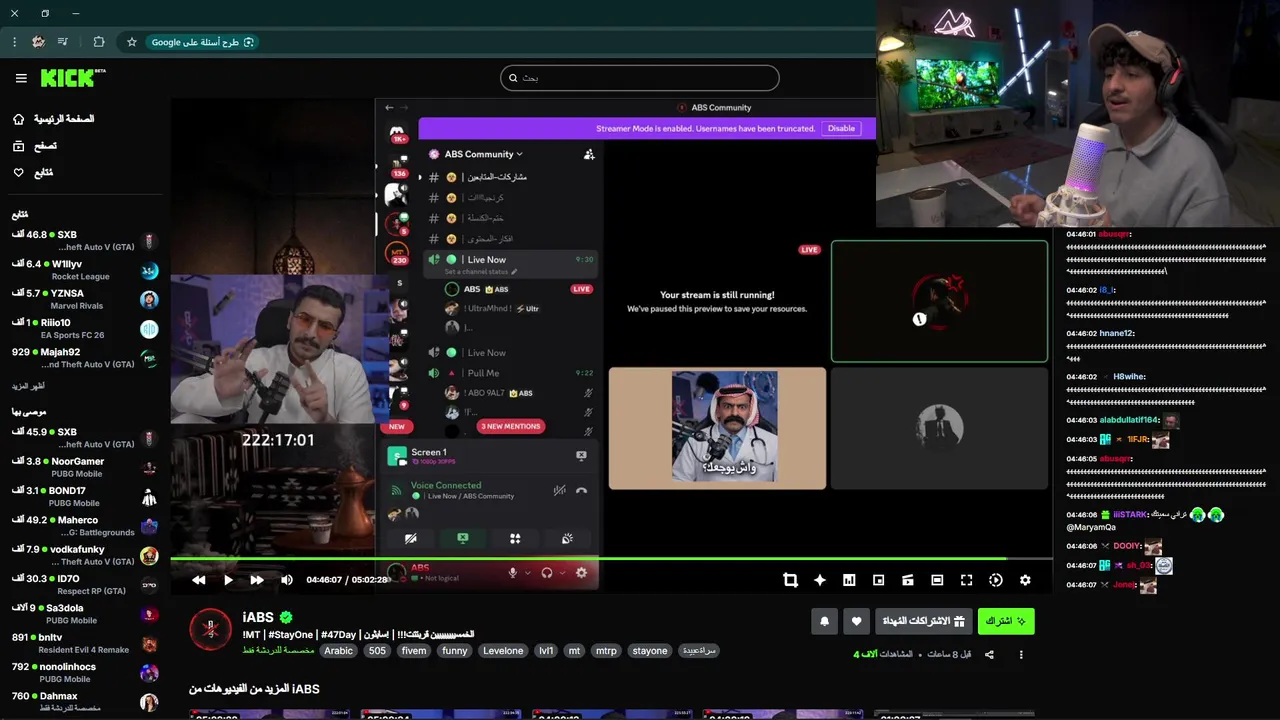Select the Arabic tag

pyautogui.click(x=338, y=651)
